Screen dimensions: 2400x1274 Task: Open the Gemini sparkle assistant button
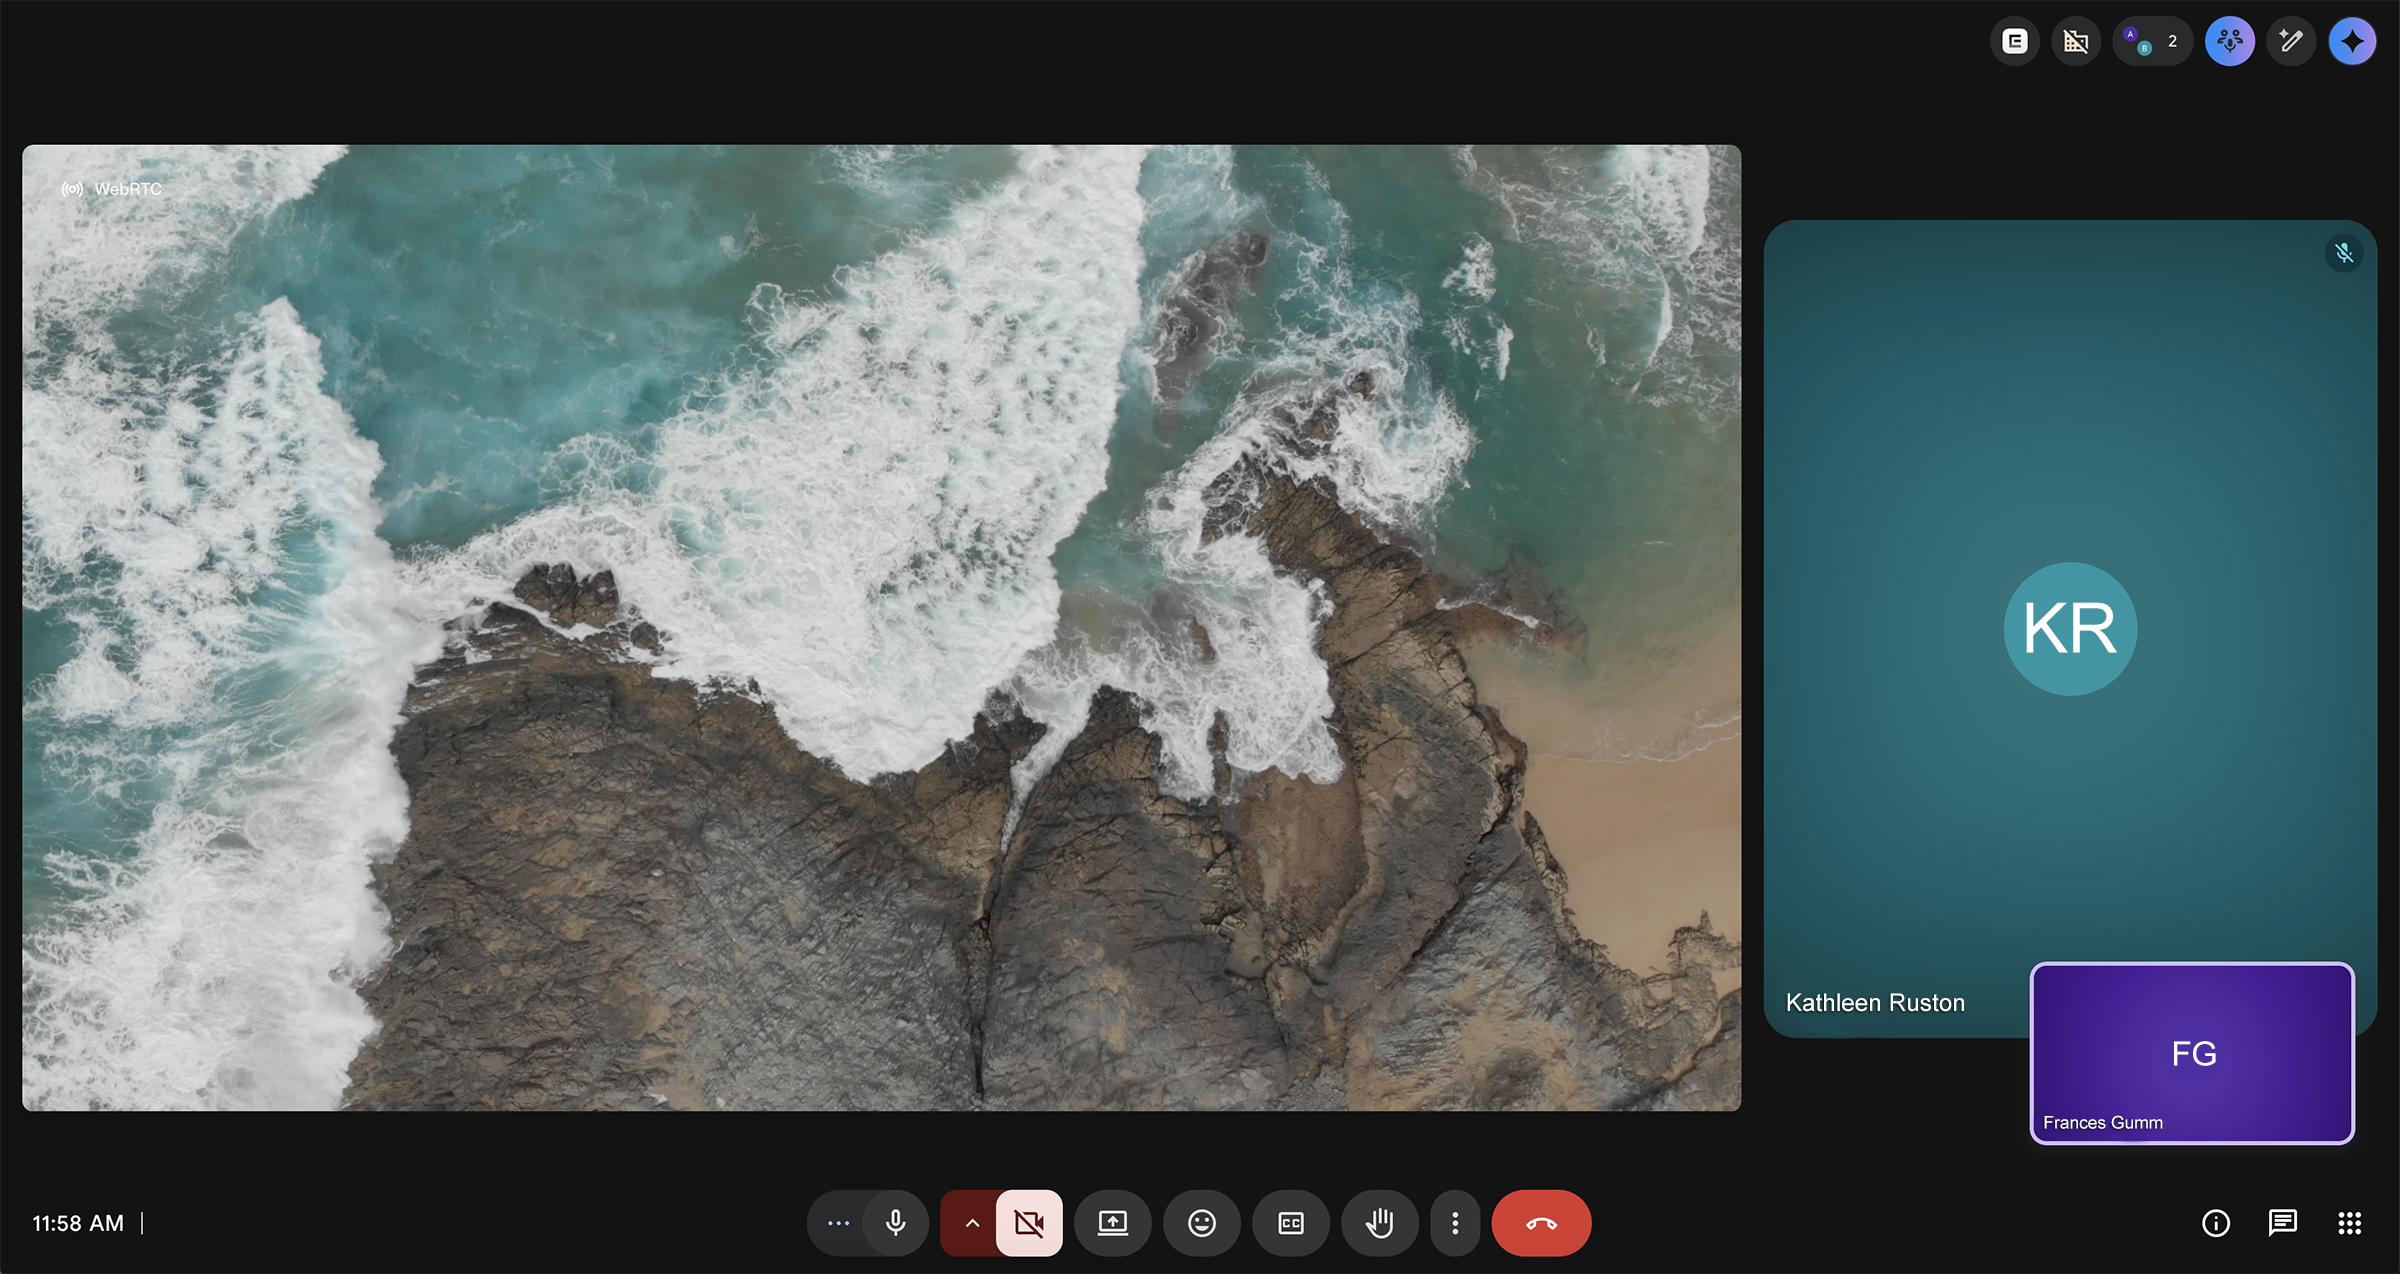[x=2351, y=42]
